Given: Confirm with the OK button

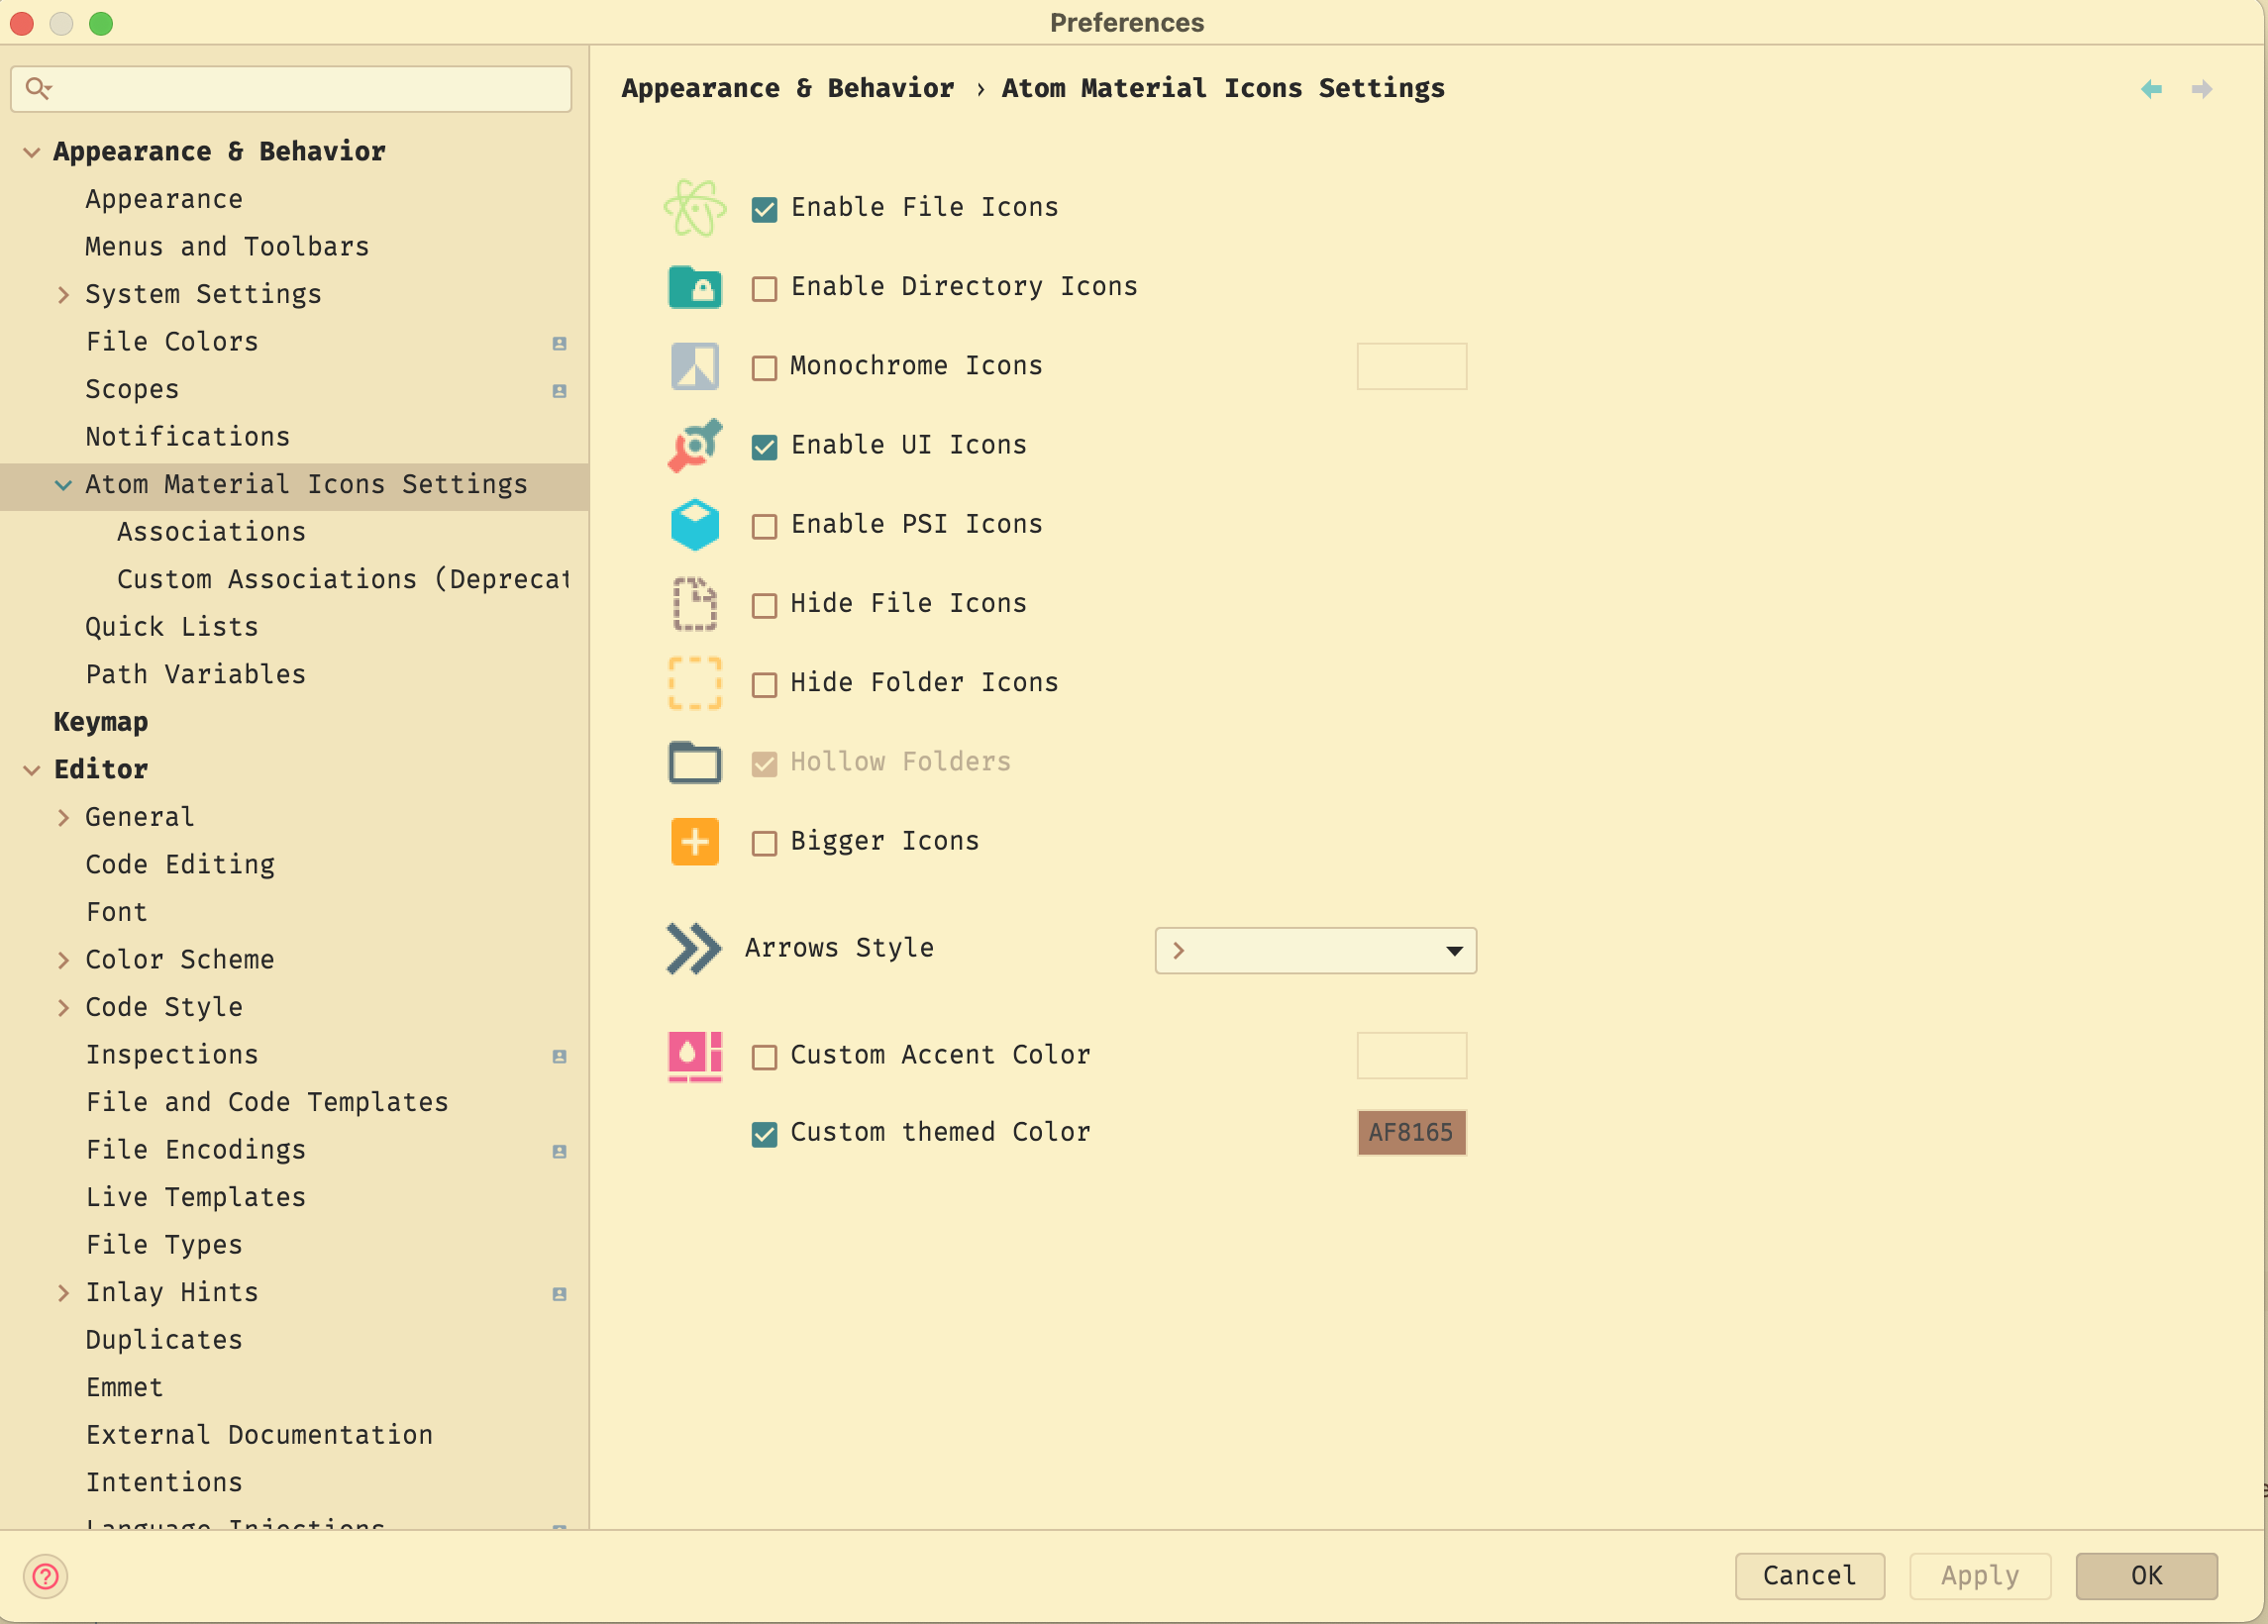Looking at the screenshot, I should (x=2146, y=1576).
